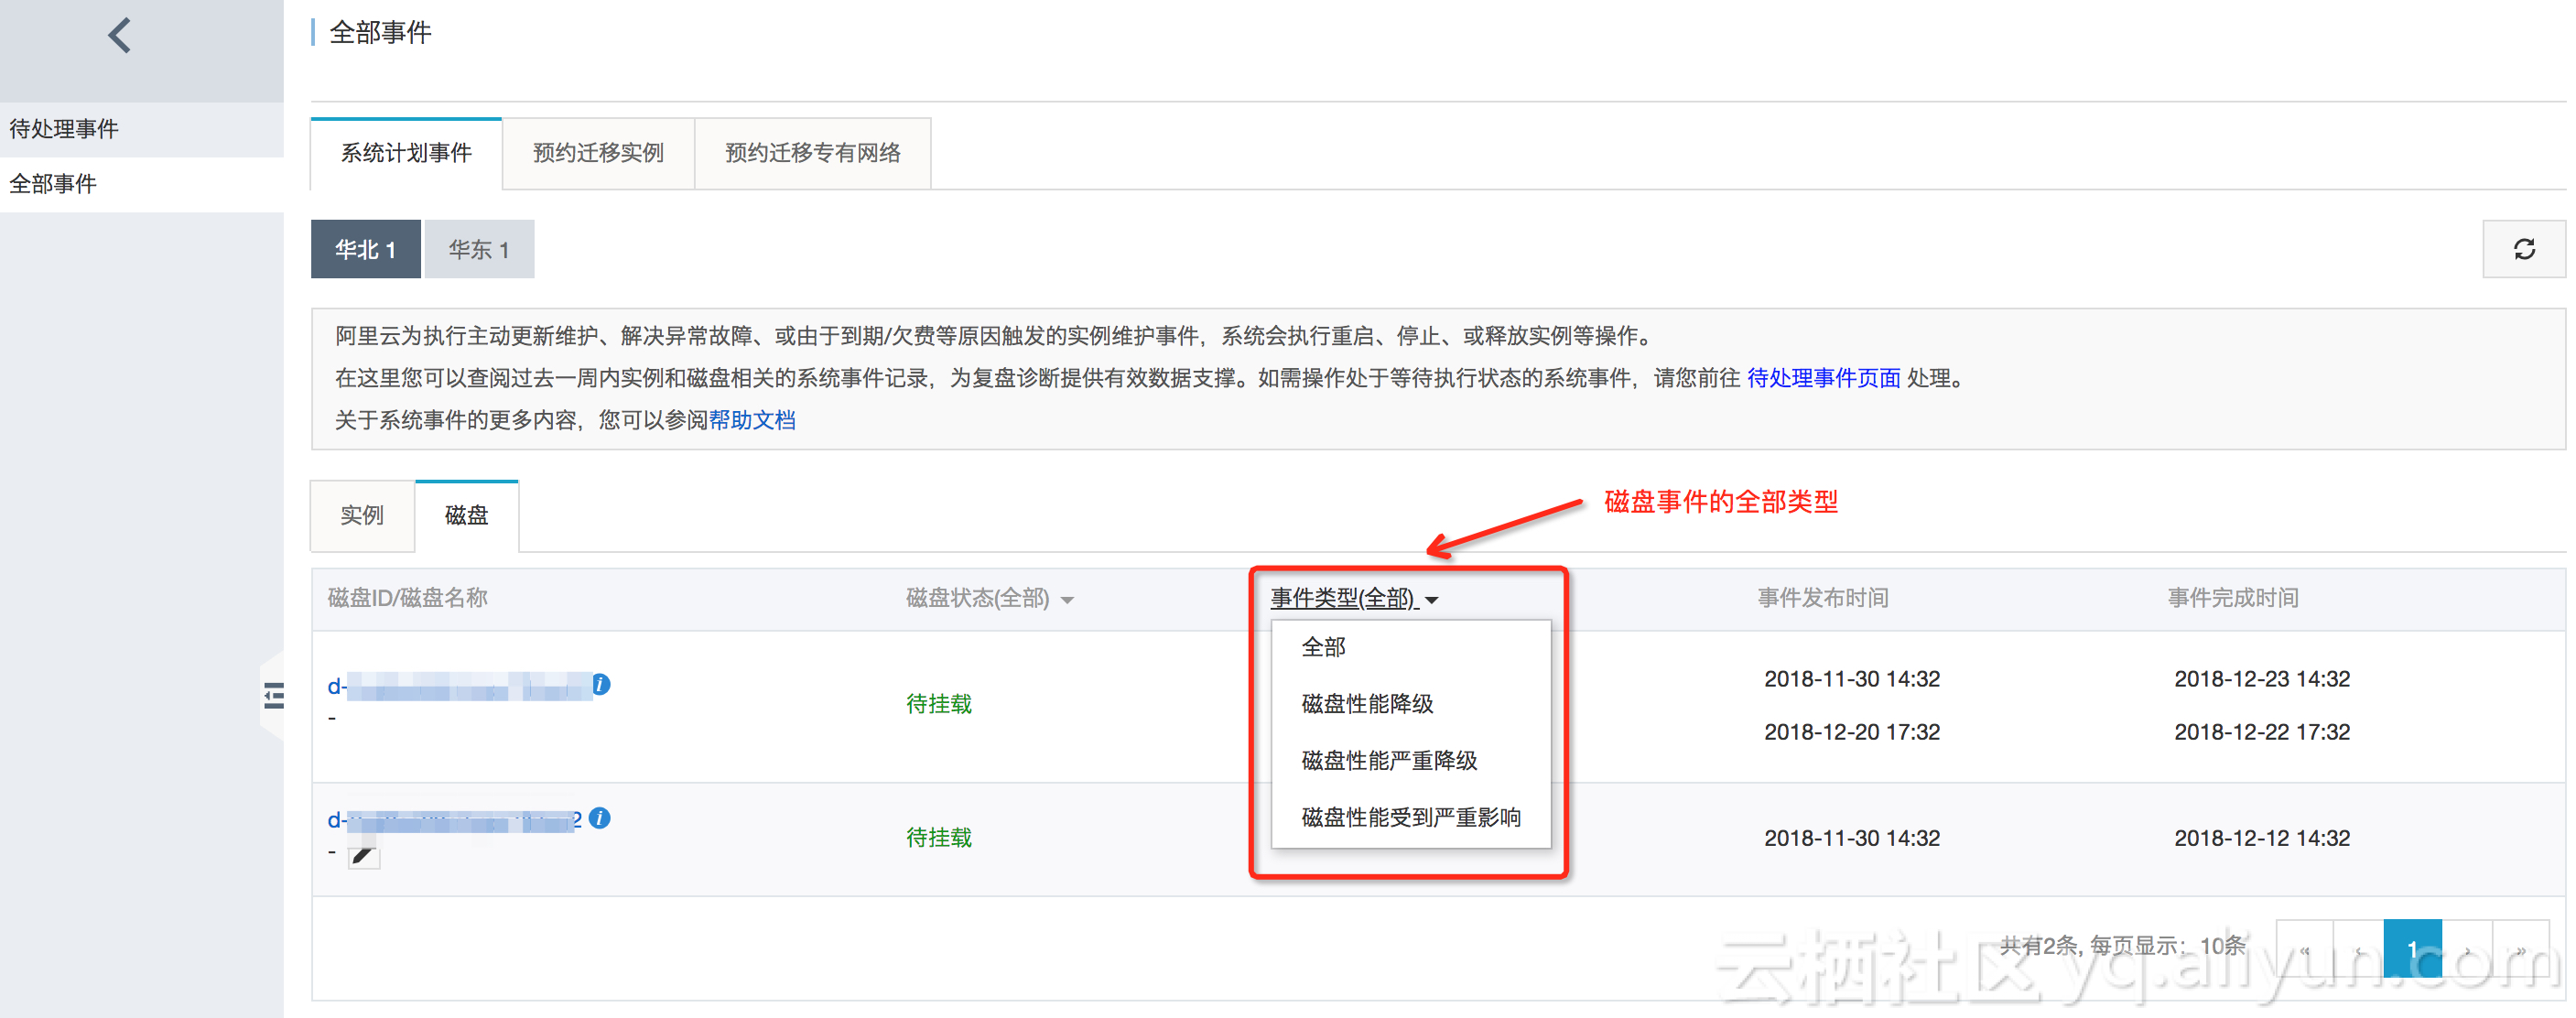Select the 华北 1 region
2576x1018 pixels.
(x=365, y=249)
